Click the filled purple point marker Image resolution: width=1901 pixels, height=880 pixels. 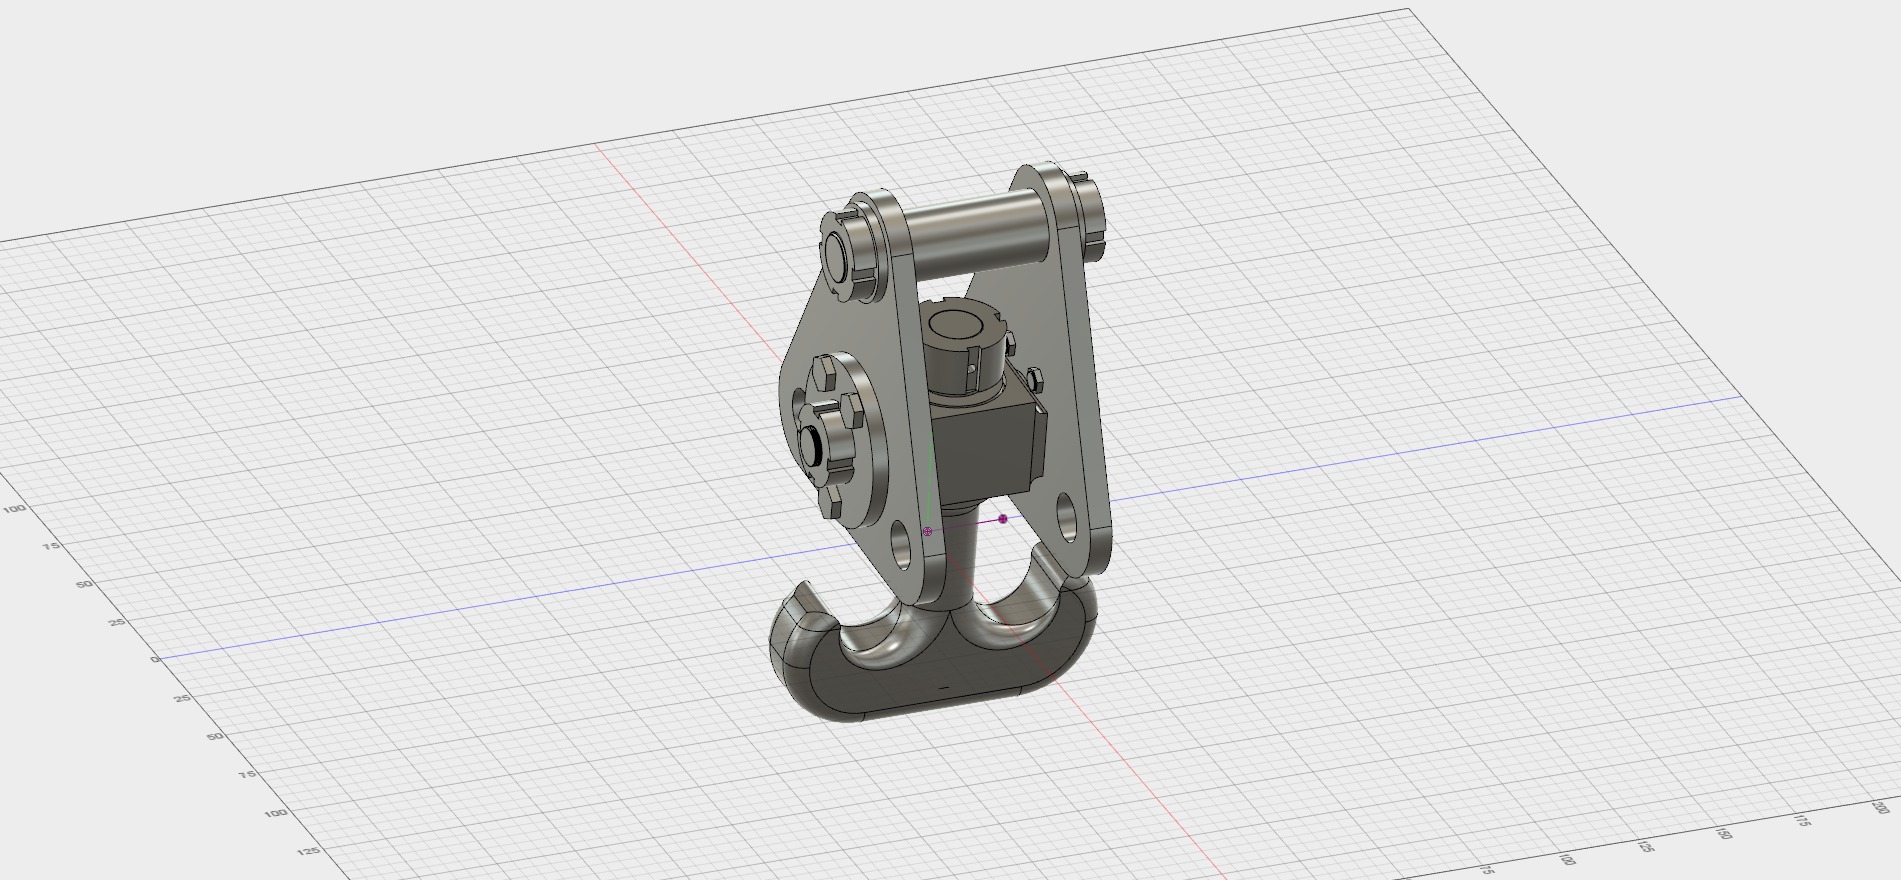[x=1003, y=519]
